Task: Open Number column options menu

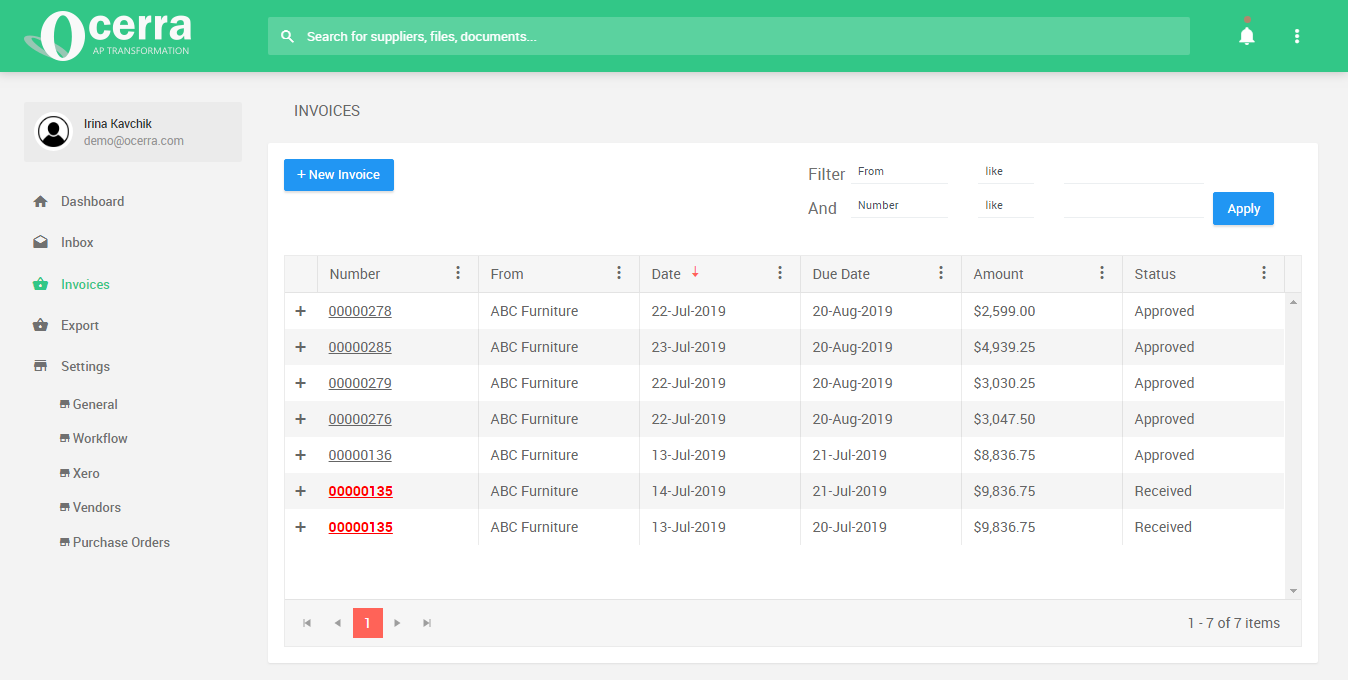Action: tap(458, 273)
